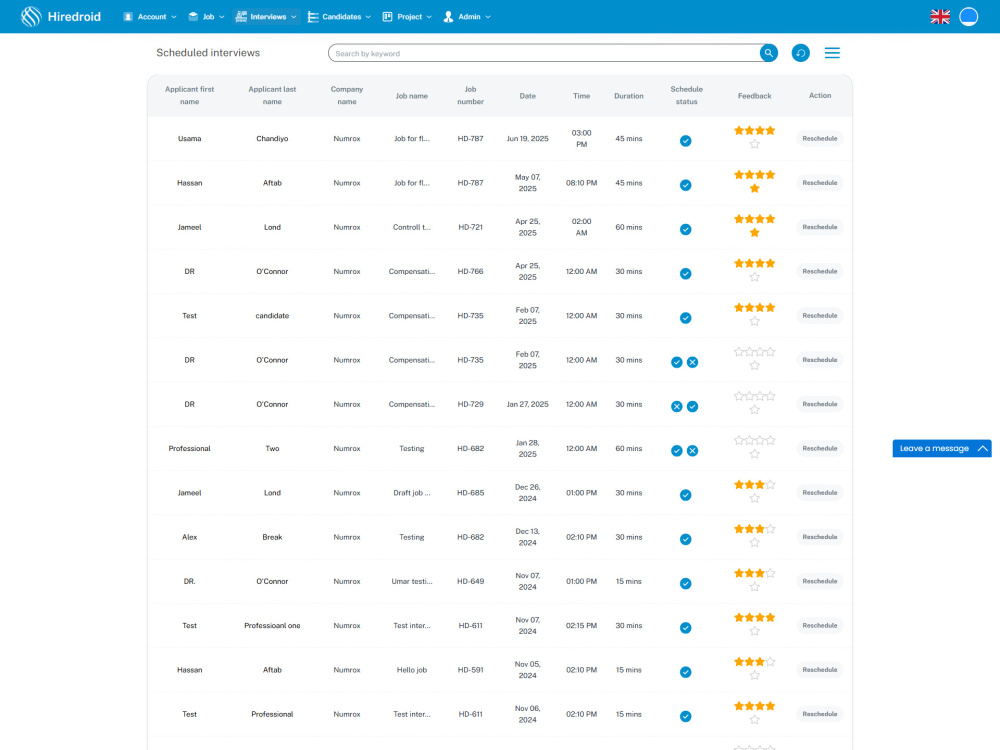Screen dimensions: 1000x750
Task: Click the Professioanl one last name
Action: click(x=272, y=626)
